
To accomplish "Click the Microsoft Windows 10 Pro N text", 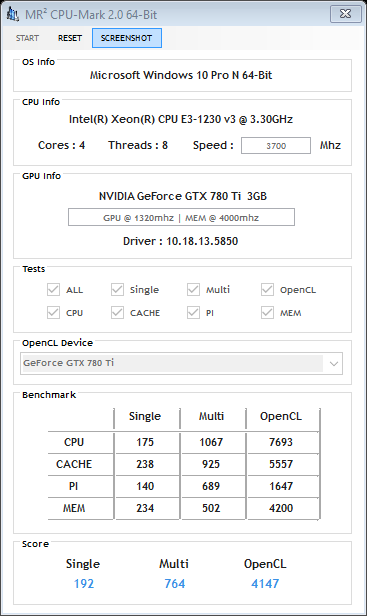I will [x=181, y=75].
